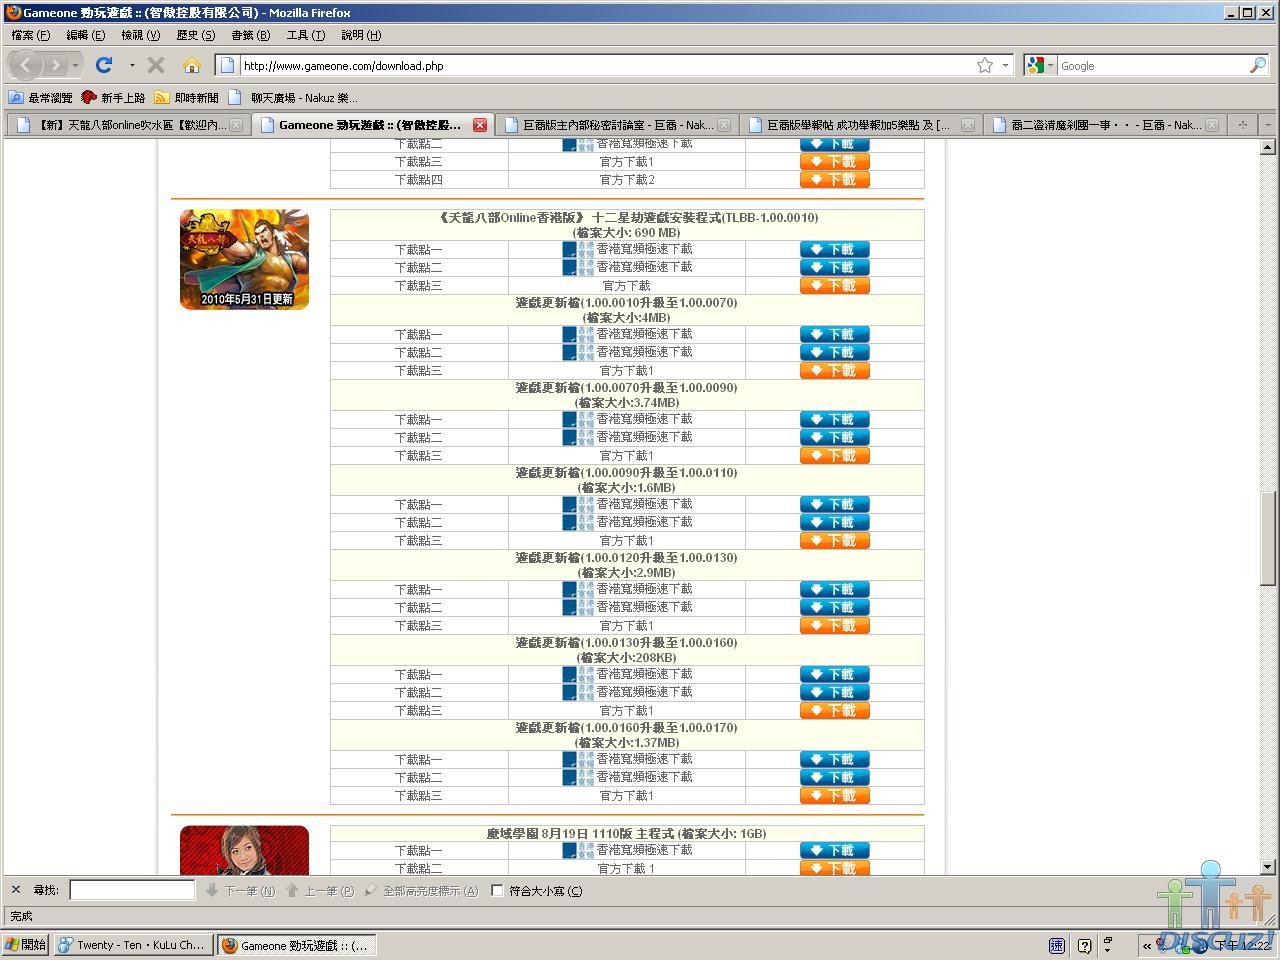The height and width of the screenshot is (960, 1280).
Task: Switch to the 巨商版舉報帖 tab
Action: tap(860, 125)
